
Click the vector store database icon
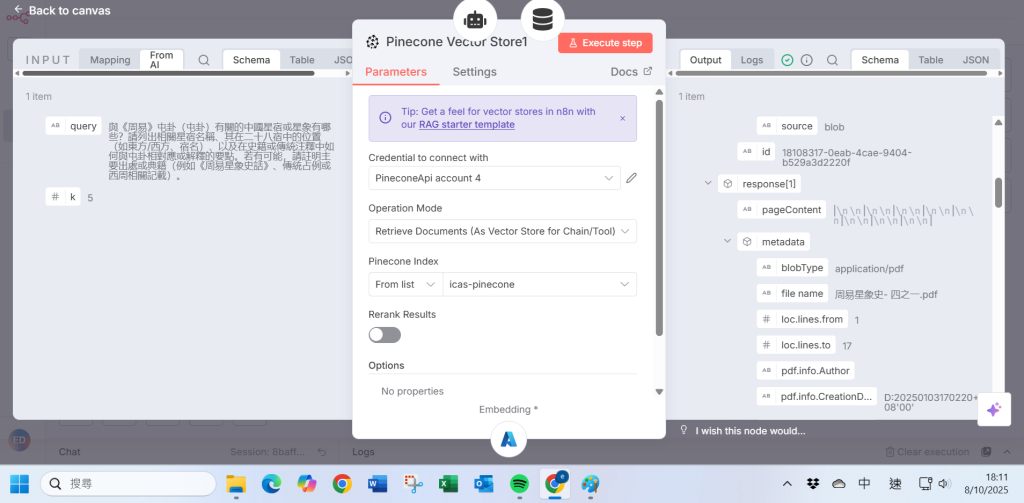543,19
